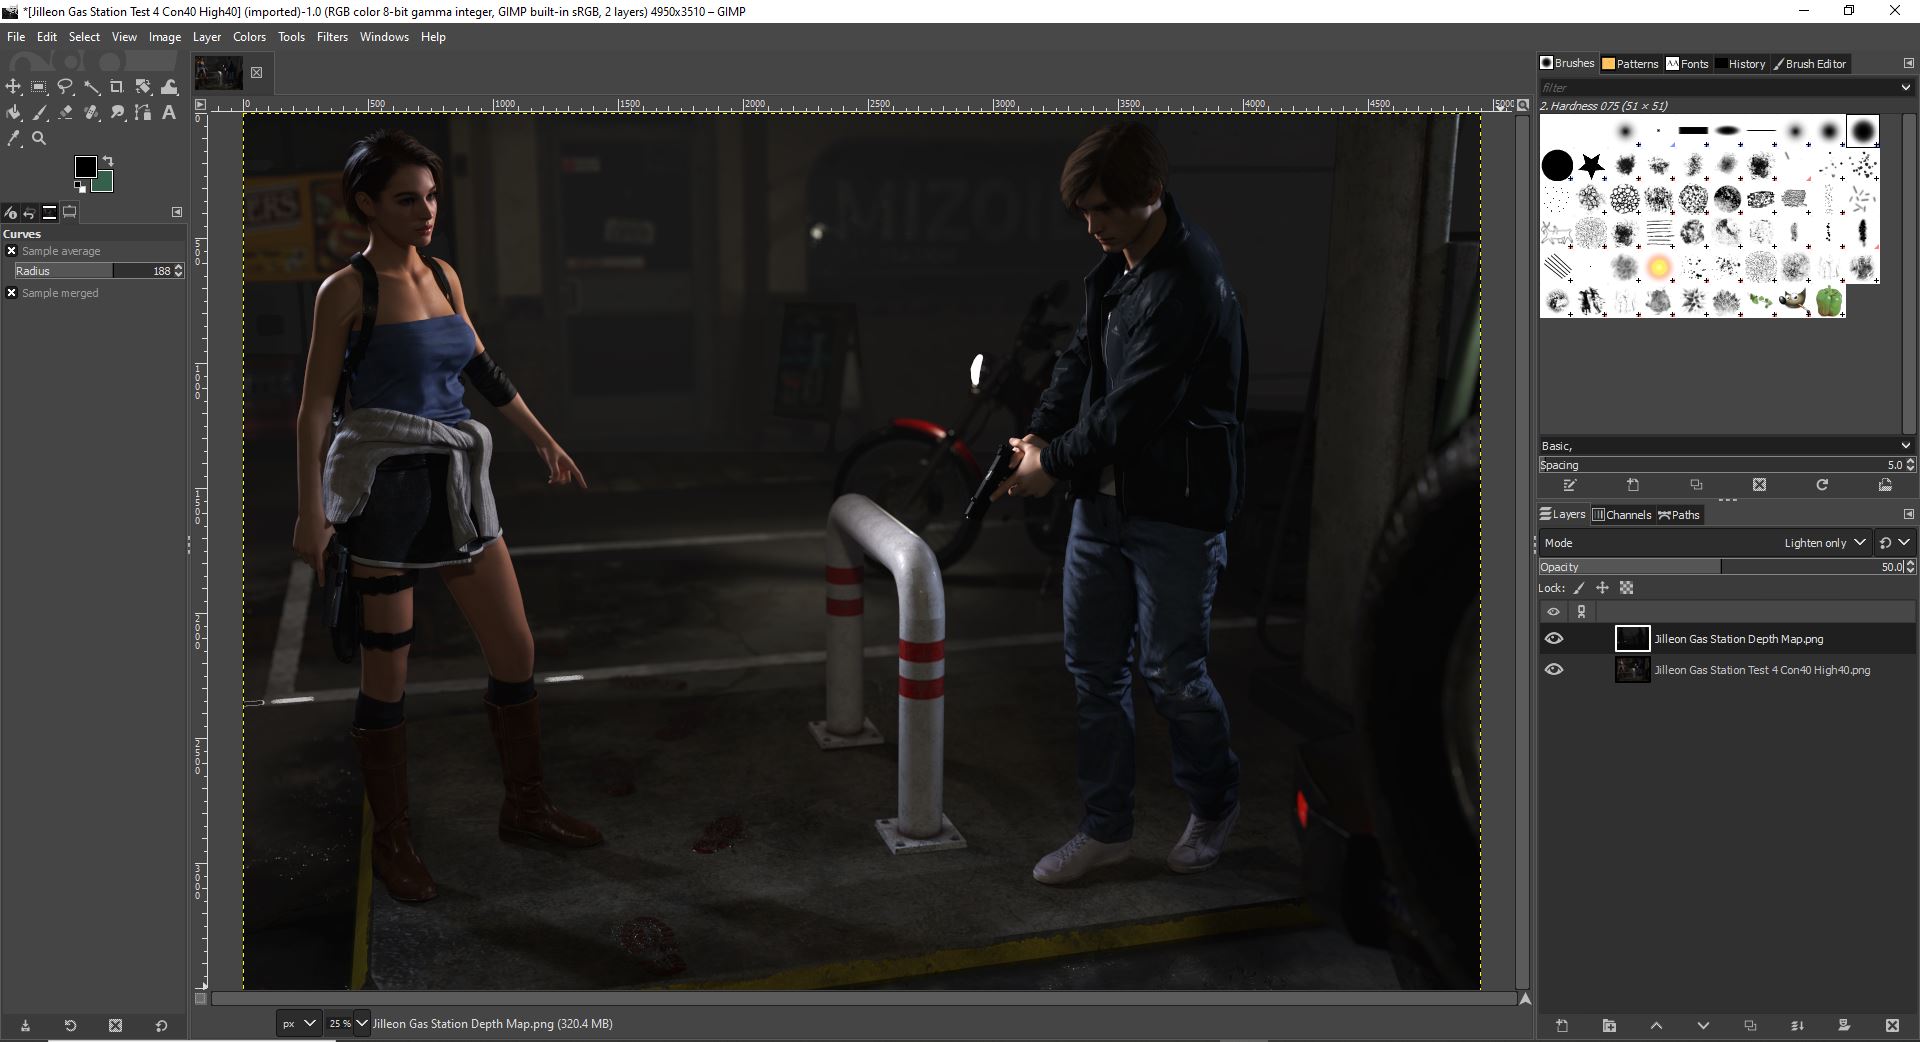Create a new layer group
1920x1042 pixels.
click(x=1609, y=1026)
